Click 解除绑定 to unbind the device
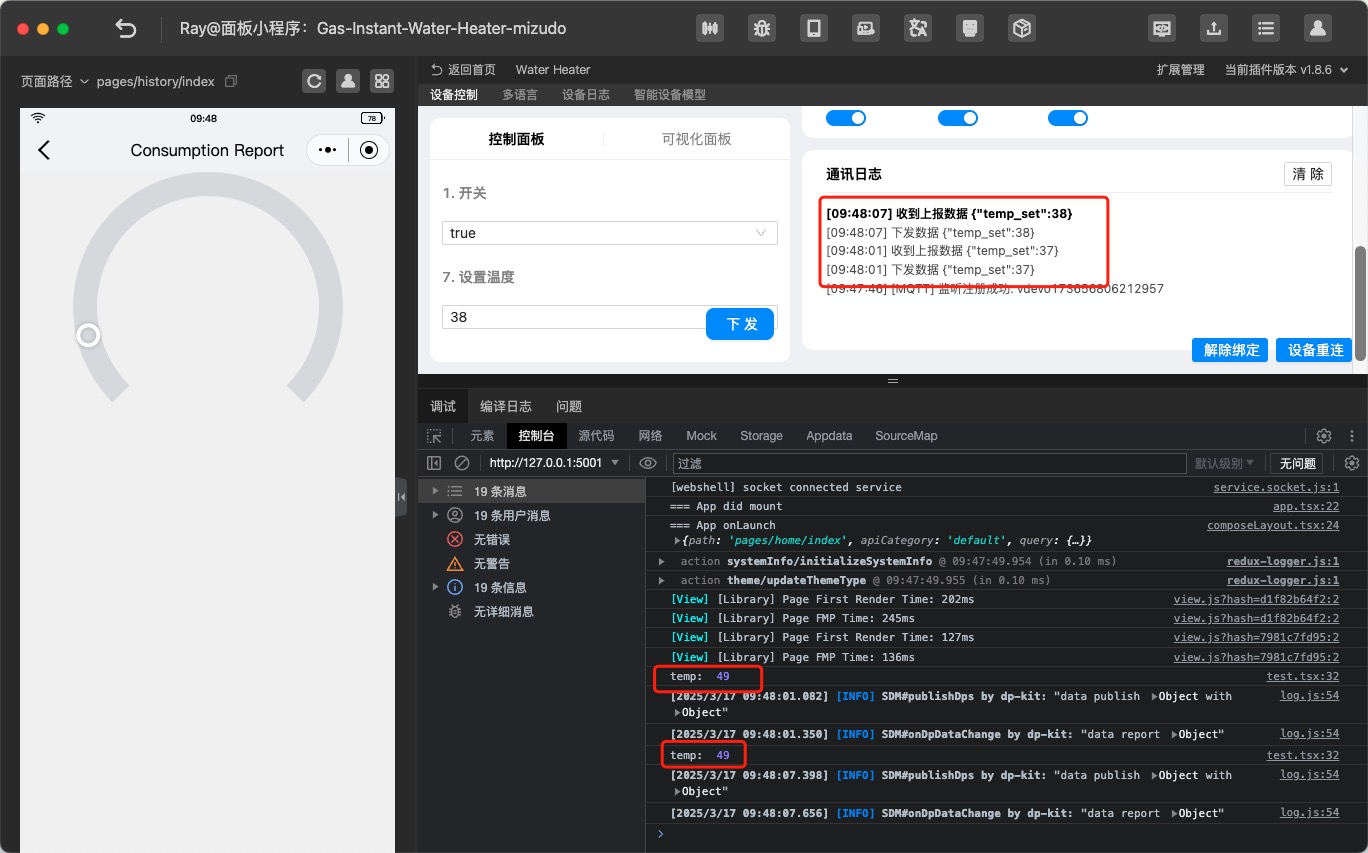Image resolution: width=1368 pixels, height=853 pixels. [1229, 349]
